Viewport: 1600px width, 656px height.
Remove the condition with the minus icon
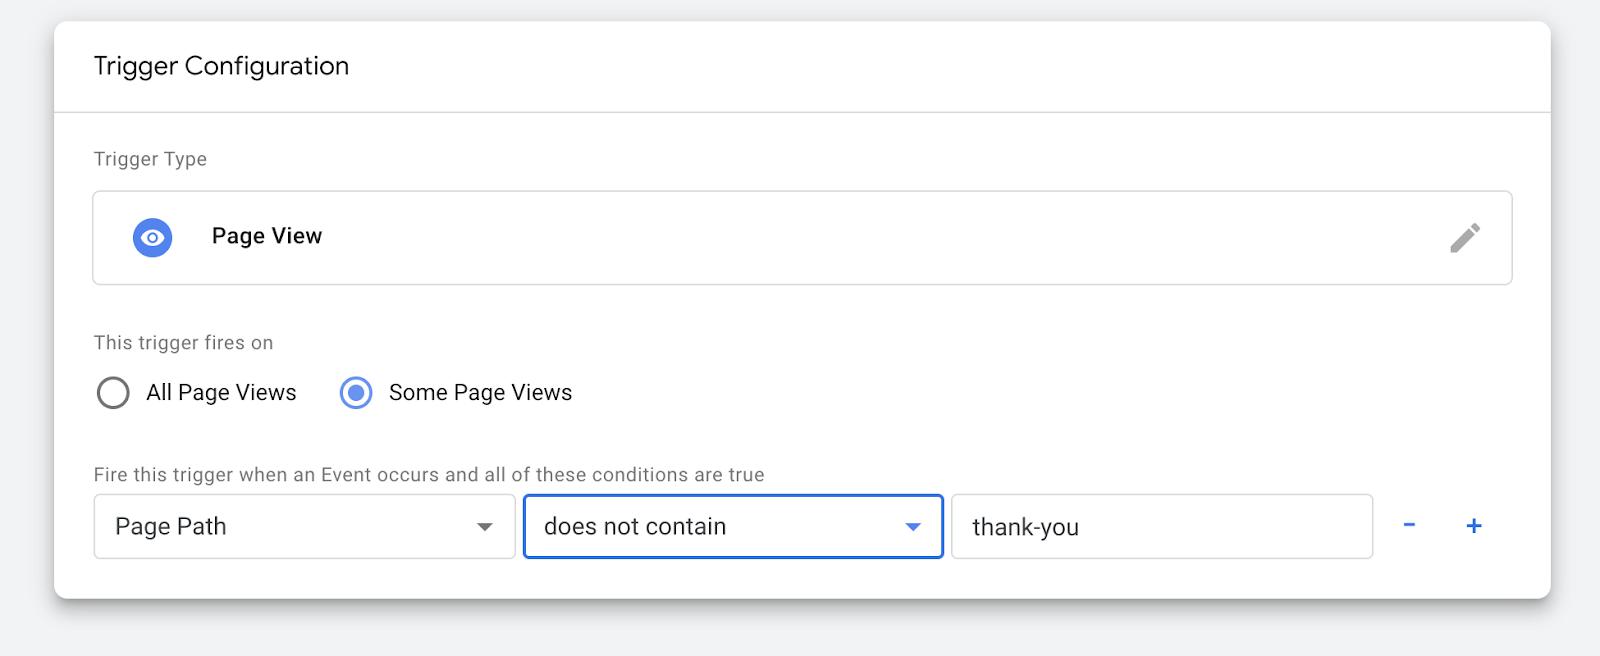pos(1409,525)
